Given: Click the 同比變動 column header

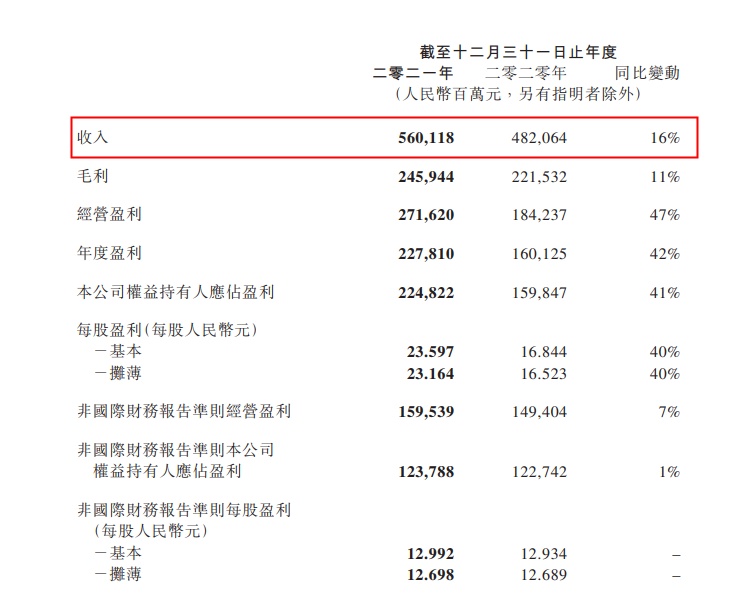Looking at the screenshot, I should pyautogui.click(x=648, y=73).
